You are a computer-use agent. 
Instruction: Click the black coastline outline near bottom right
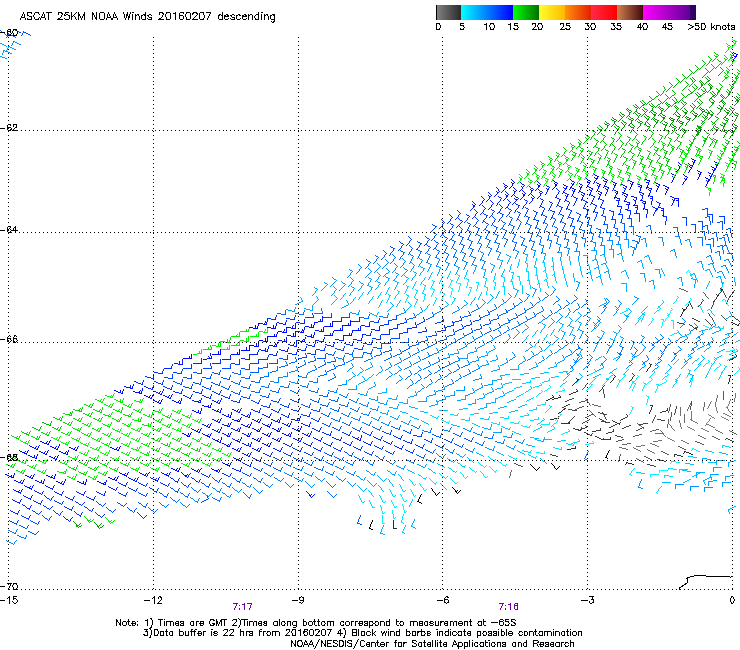tap(706, 582)
